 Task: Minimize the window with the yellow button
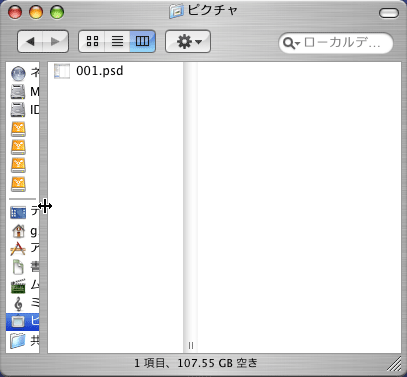[36, 12]
